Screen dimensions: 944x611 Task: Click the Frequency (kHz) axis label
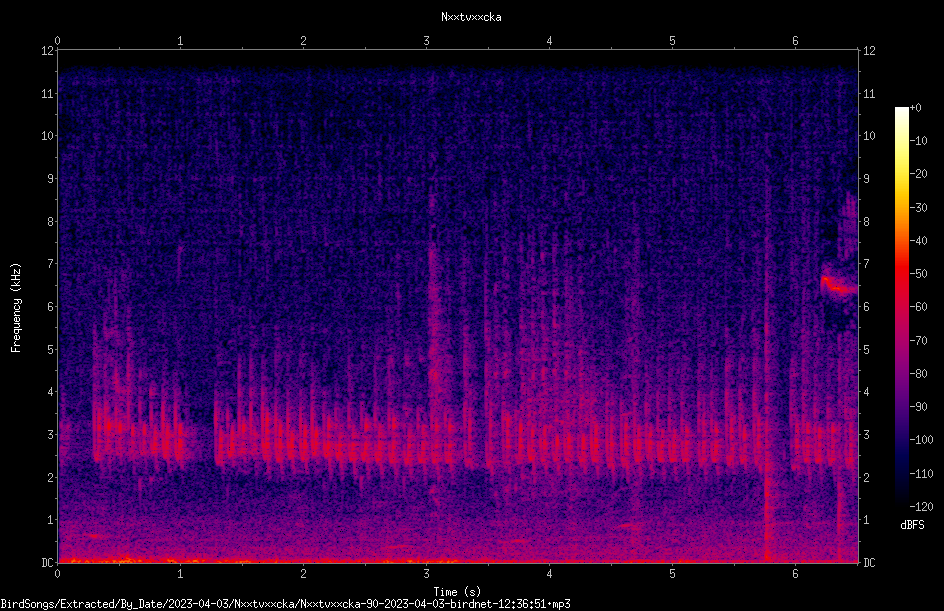[x=16, y=307]
